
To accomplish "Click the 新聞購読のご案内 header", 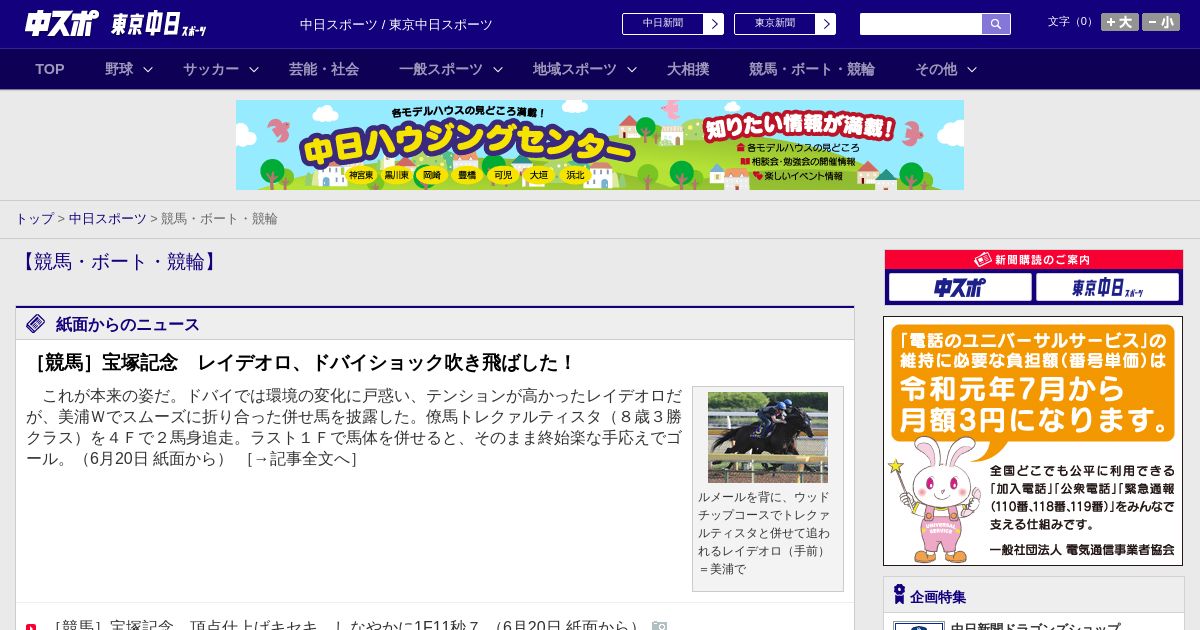I will point(1034,260).
